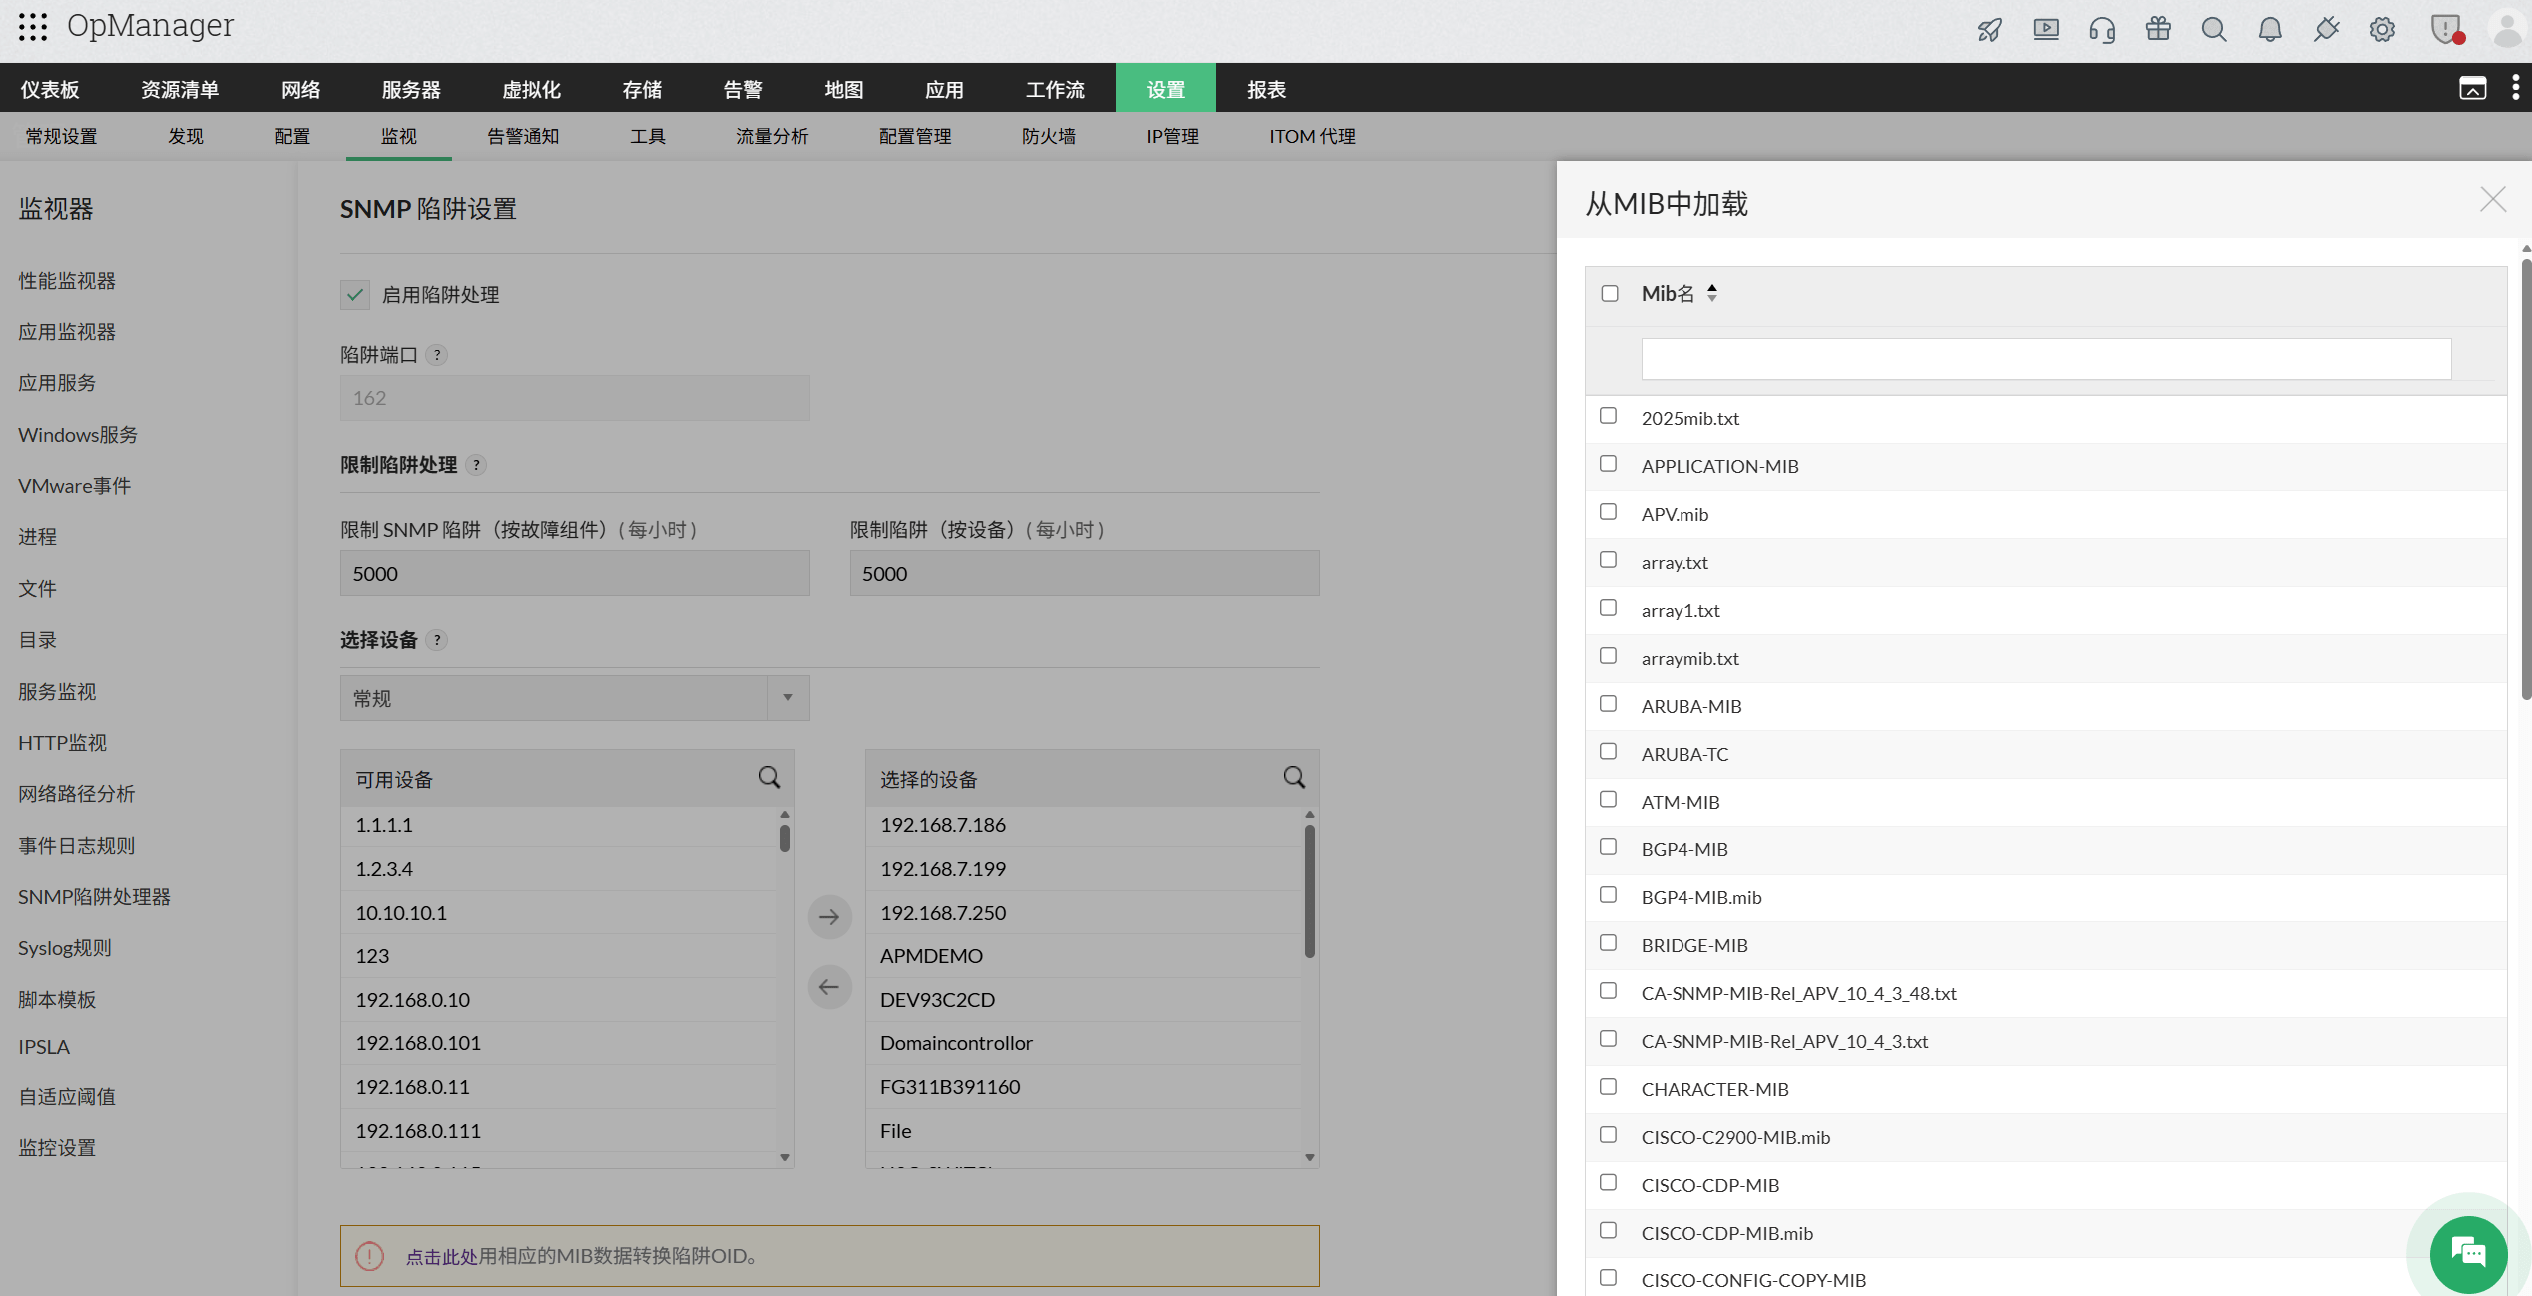Search within 选择的设备 list
Image resolution: width=2532 pixels, height=1296 pixels.
pyautogui.click(x=1294, y=778)
